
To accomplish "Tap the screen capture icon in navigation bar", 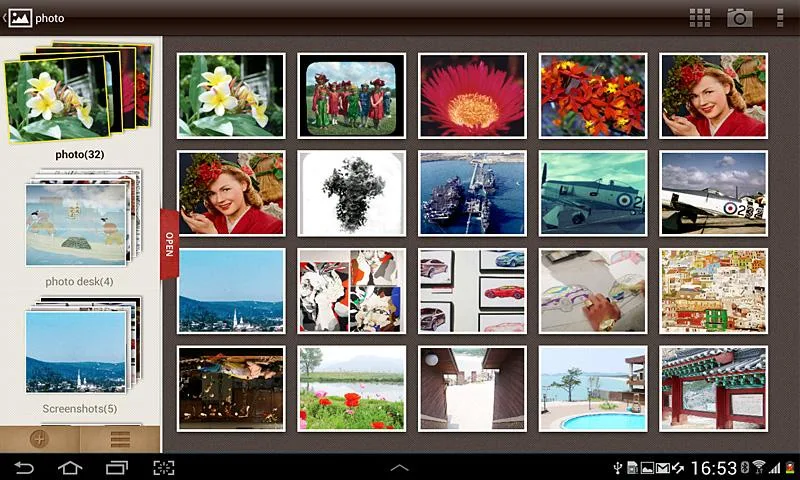I will [x=164, y=467].
